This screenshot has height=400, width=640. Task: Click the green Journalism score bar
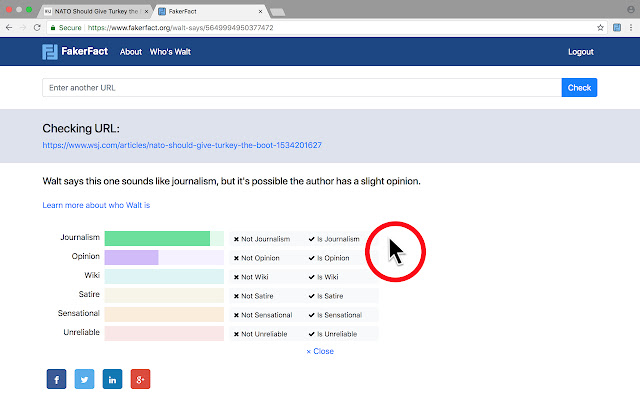(158, 238)
